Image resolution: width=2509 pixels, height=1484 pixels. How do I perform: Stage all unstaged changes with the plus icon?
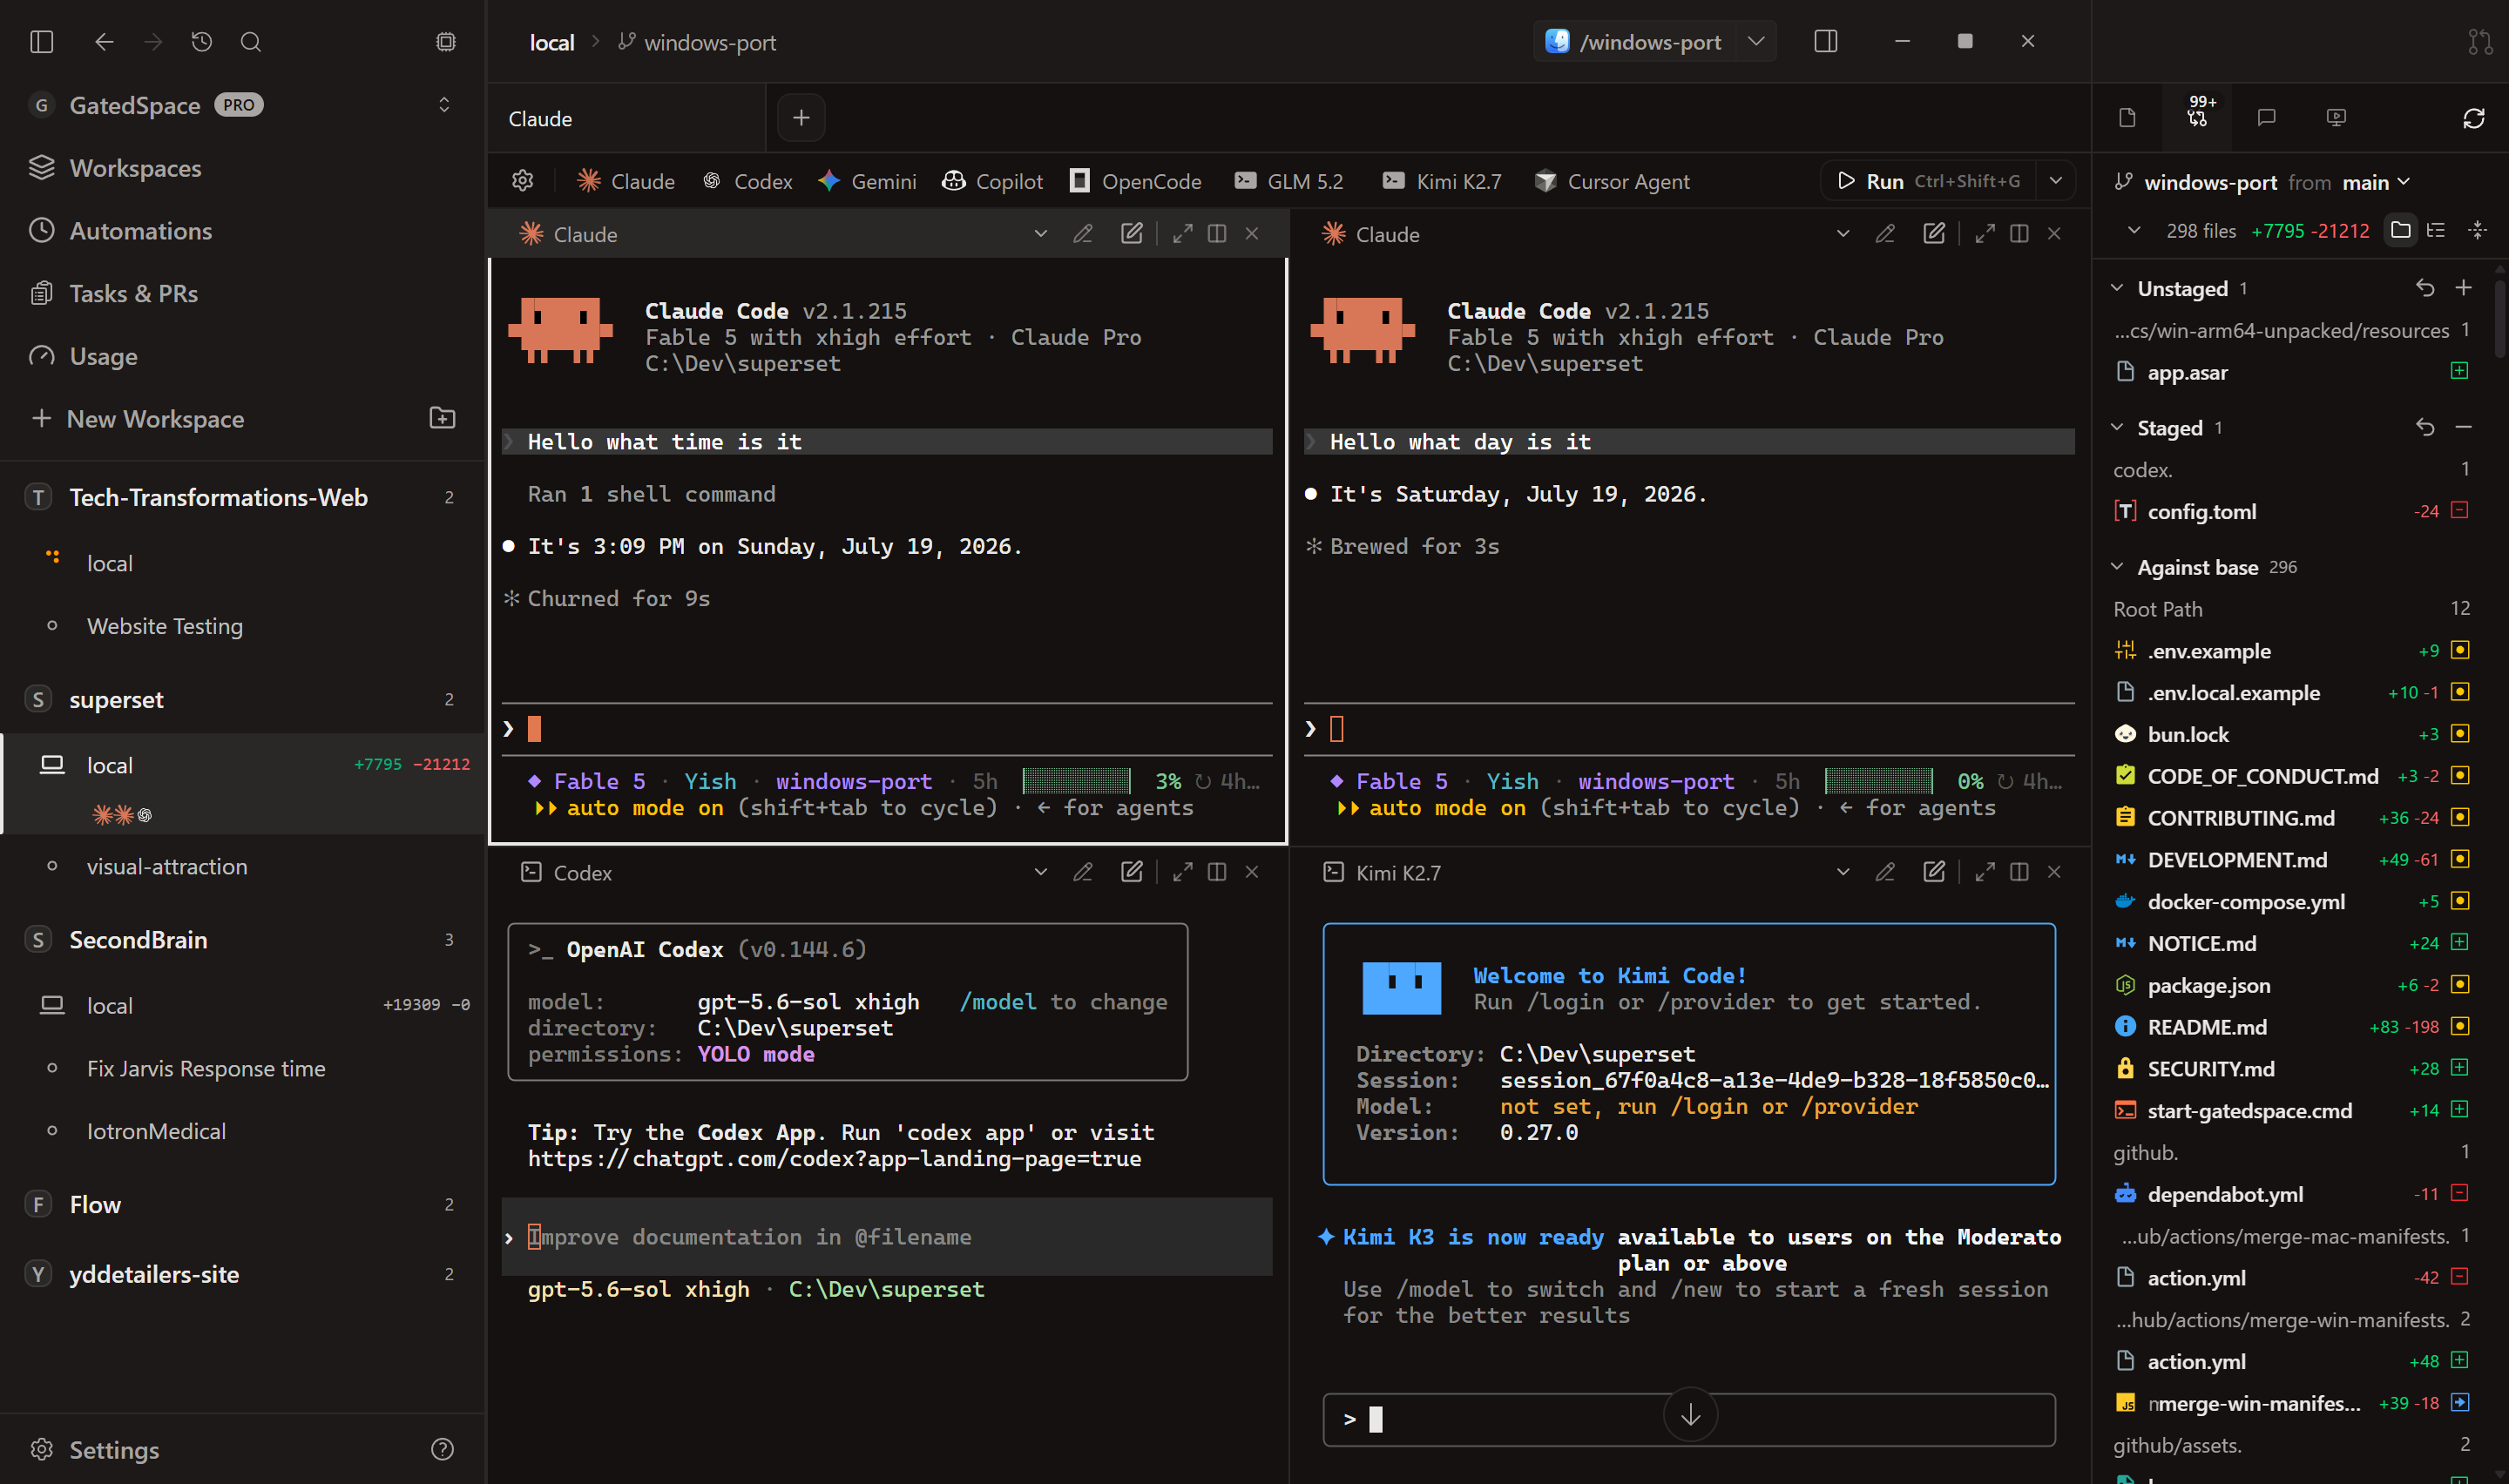click(x=2463, y=288)
